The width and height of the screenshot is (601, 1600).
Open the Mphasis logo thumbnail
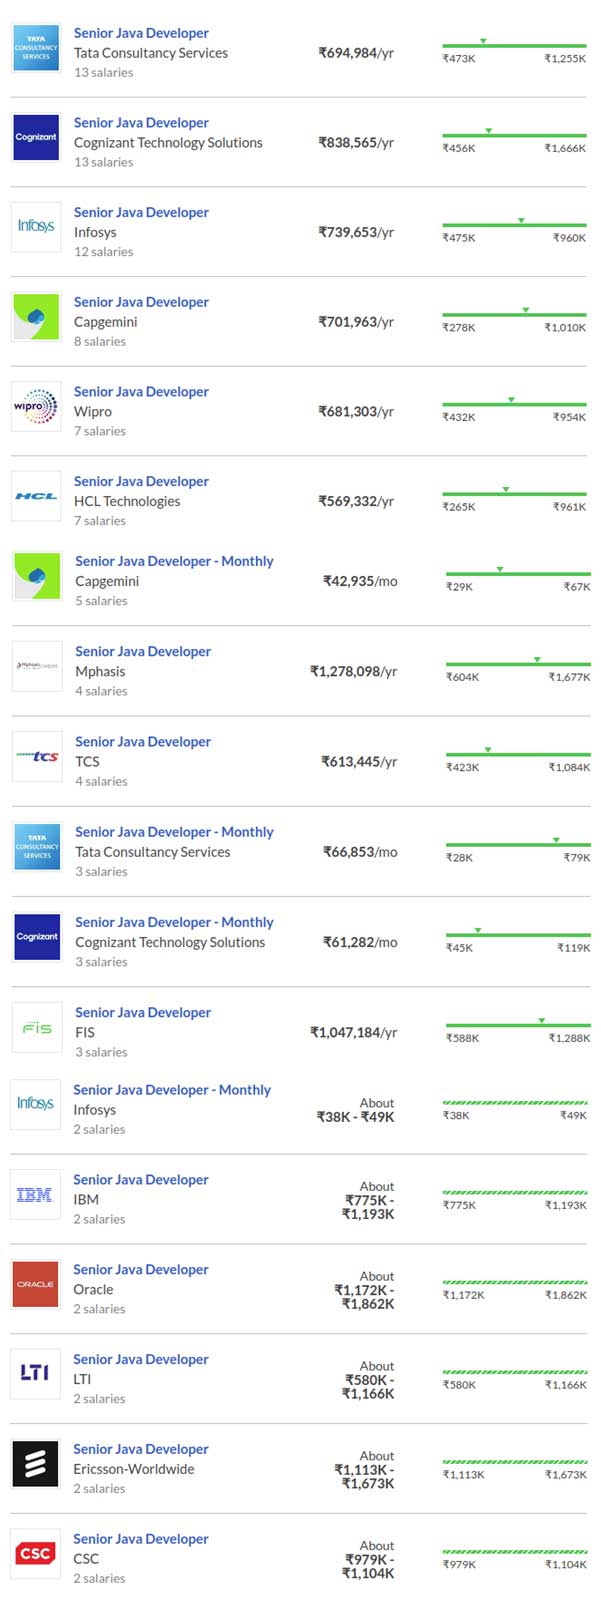pyautogui.click(x=37, y=666)
